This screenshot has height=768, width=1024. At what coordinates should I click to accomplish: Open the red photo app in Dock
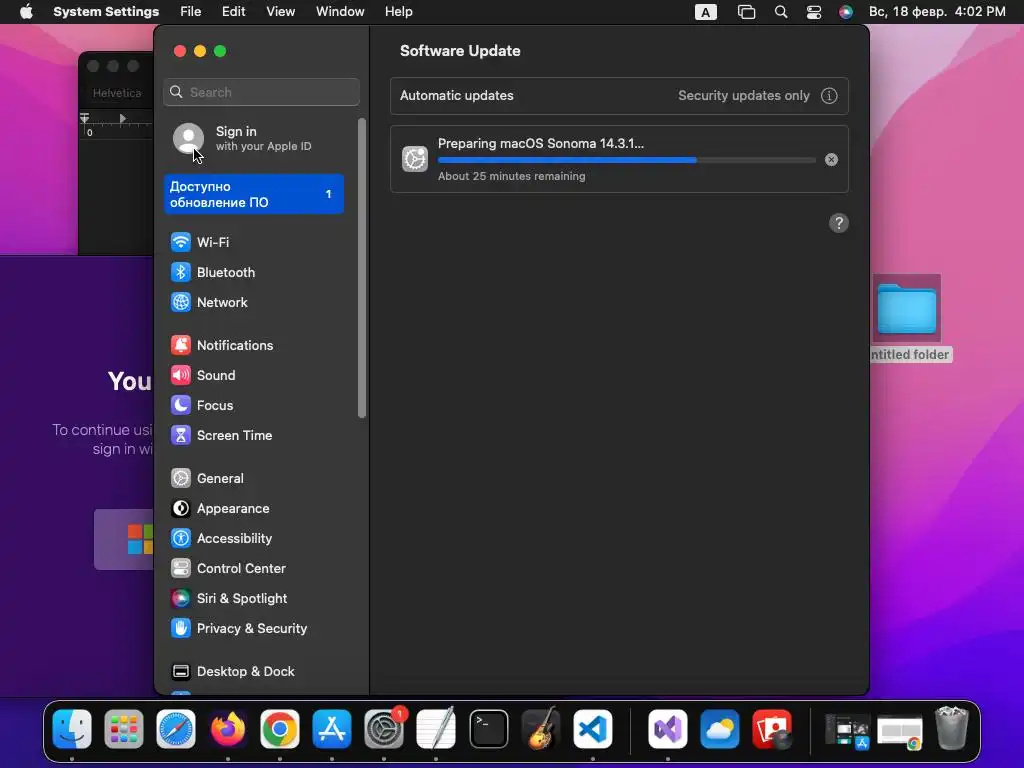(x=772, y=729)
